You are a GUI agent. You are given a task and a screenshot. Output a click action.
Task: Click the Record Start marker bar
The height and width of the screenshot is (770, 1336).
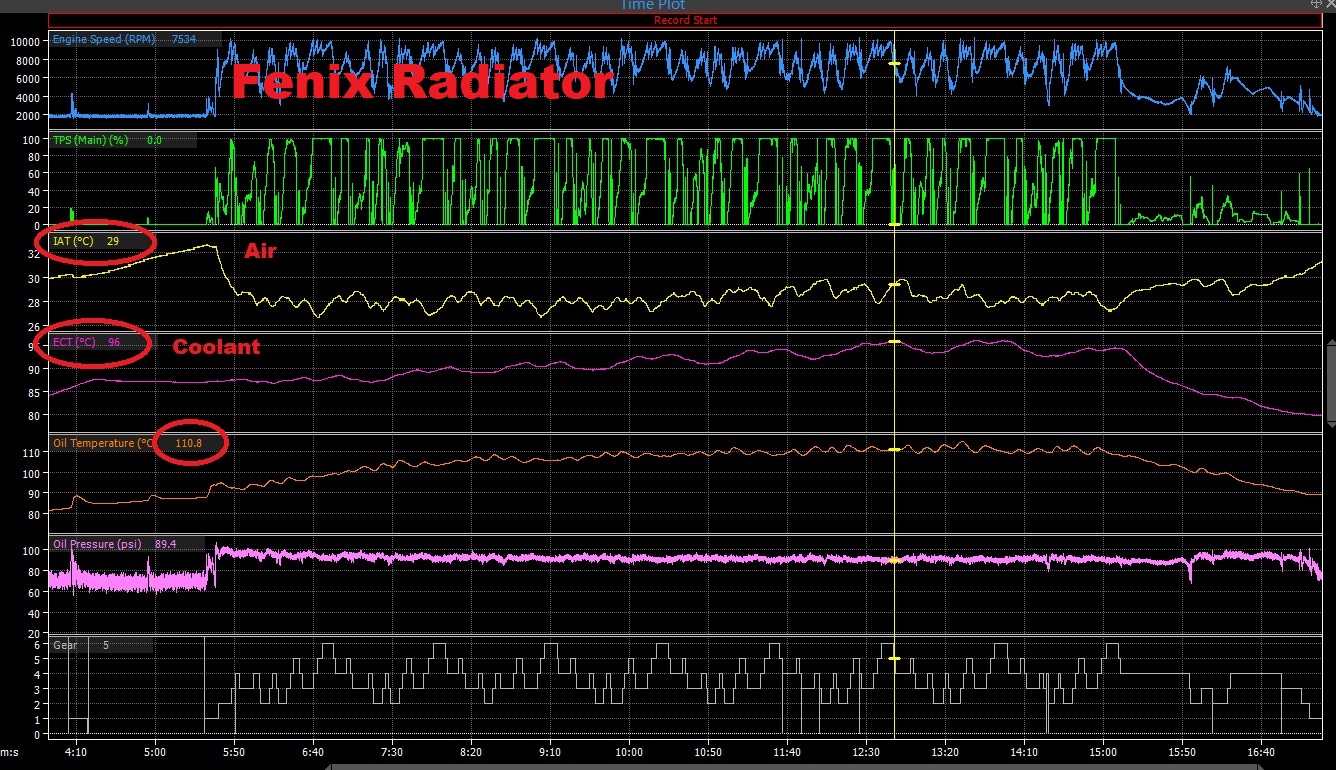(685, 20)
